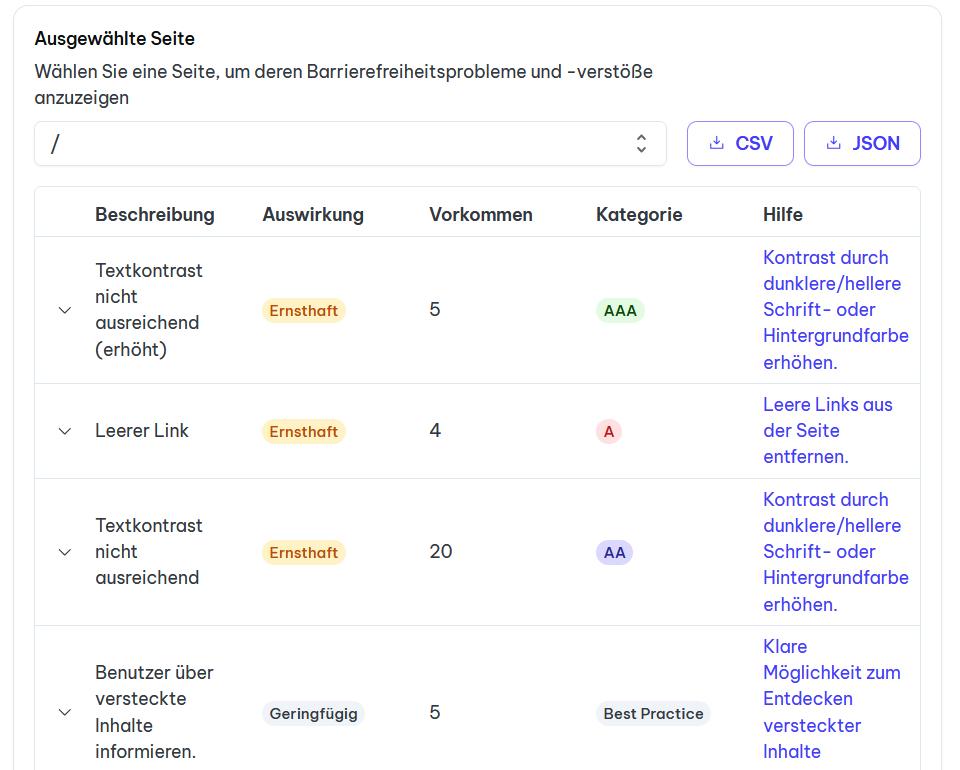The image size is (960, 770).
Task: Click the "Vorkommen" column header
Action: click(481, 214)
